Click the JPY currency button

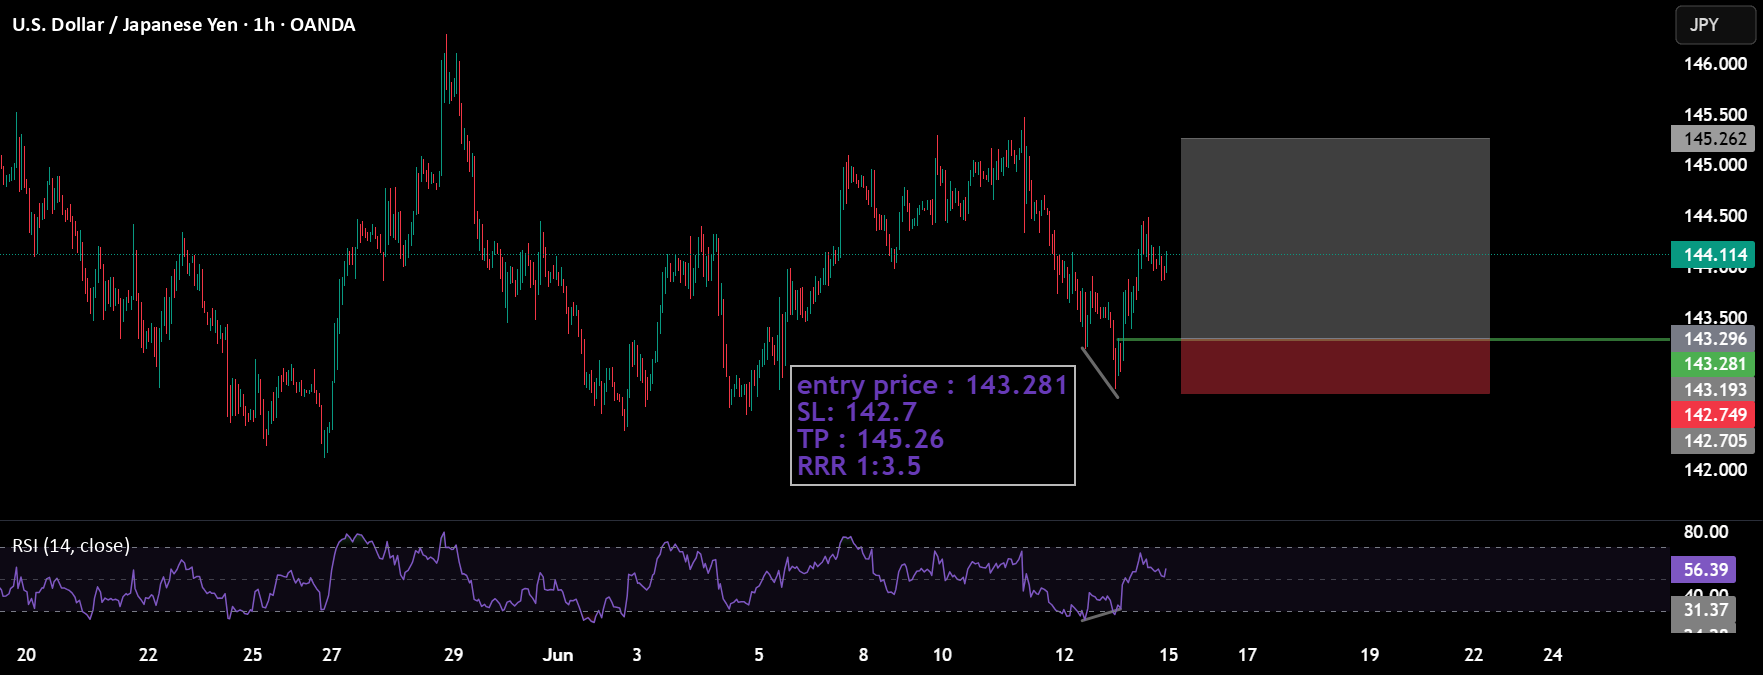(x=1715, y=25)
